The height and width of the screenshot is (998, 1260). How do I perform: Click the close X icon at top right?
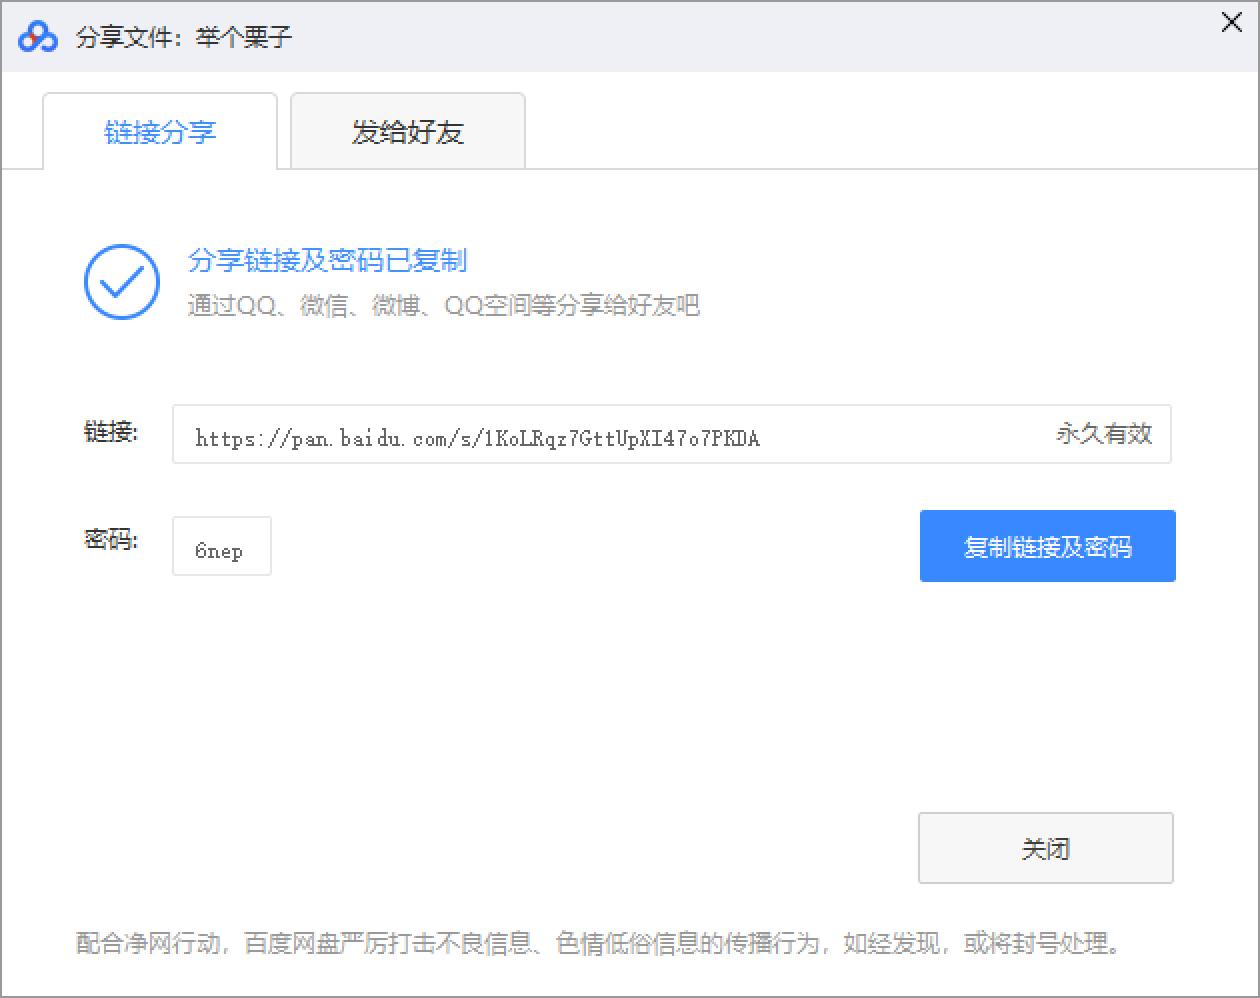[x=1231, y=22]
